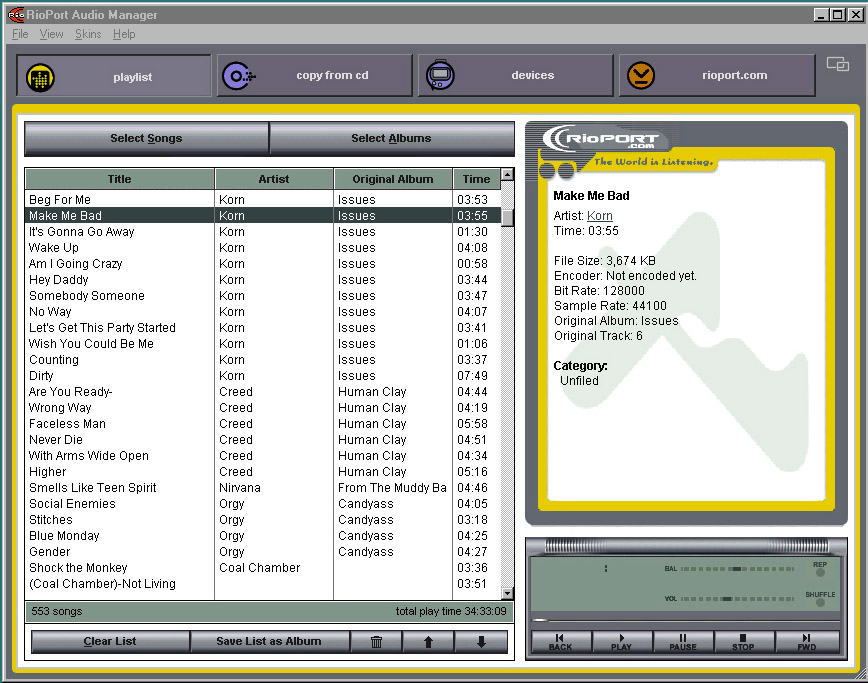The width and height of the screenshot is (868, 683).
Task: Click the rioport.com download icon
Action: 641,75
